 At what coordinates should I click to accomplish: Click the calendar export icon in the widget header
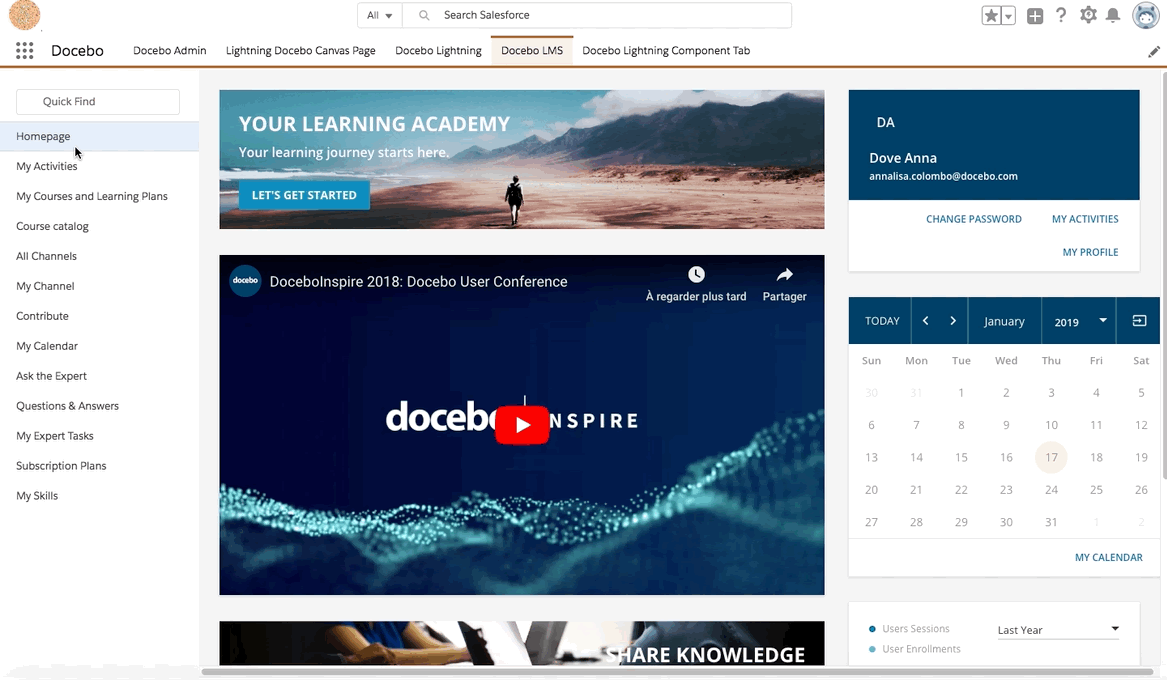[x=1138, y=320]
